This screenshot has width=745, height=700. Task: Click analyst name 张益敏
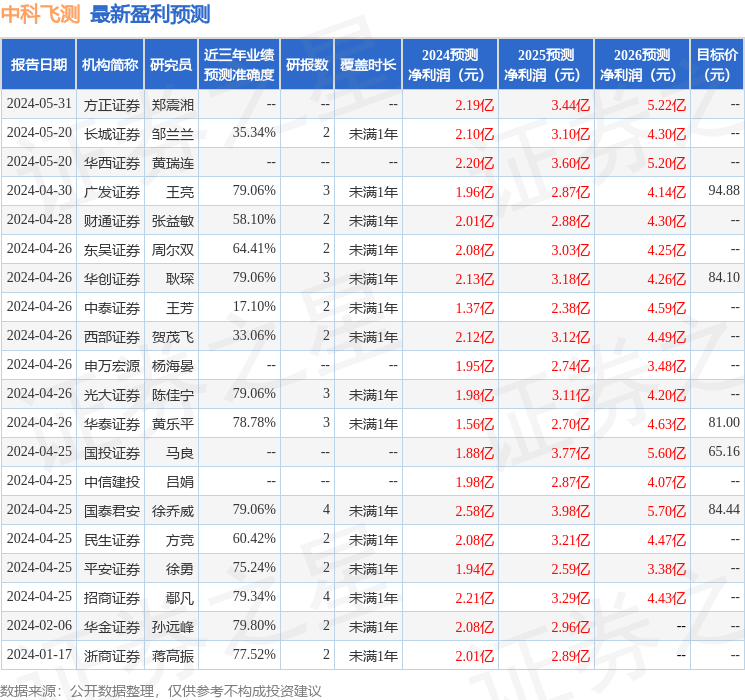click(172, 221)
